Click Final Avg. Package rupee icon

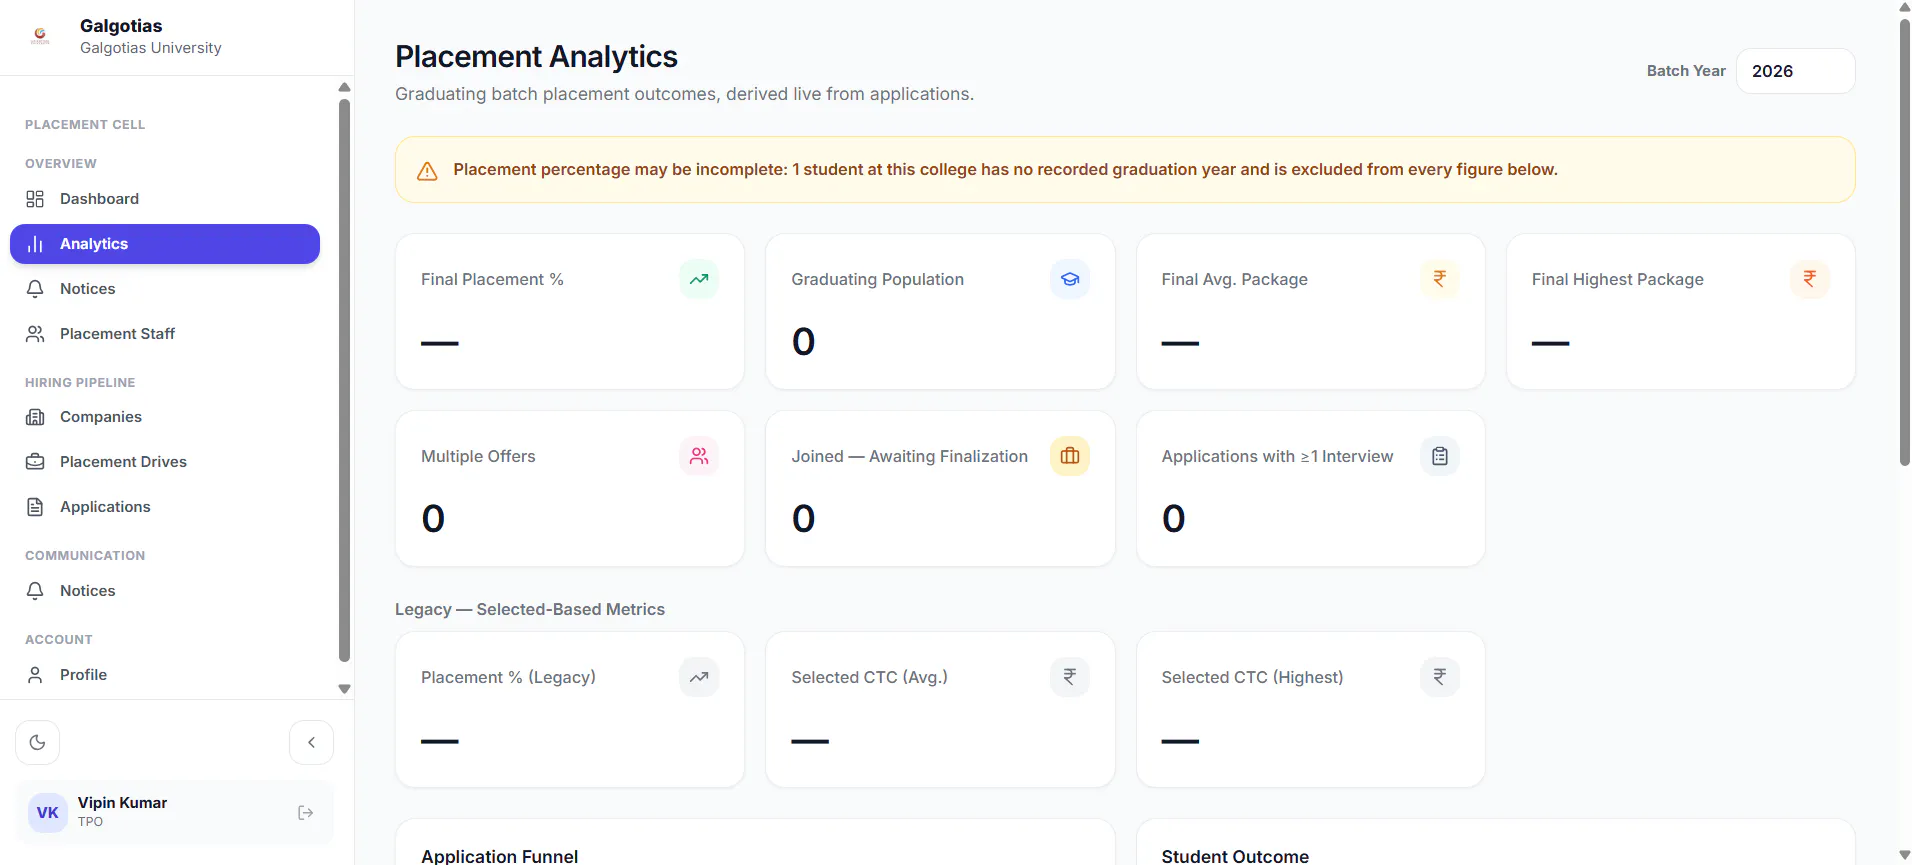[x=1440, y=279]
